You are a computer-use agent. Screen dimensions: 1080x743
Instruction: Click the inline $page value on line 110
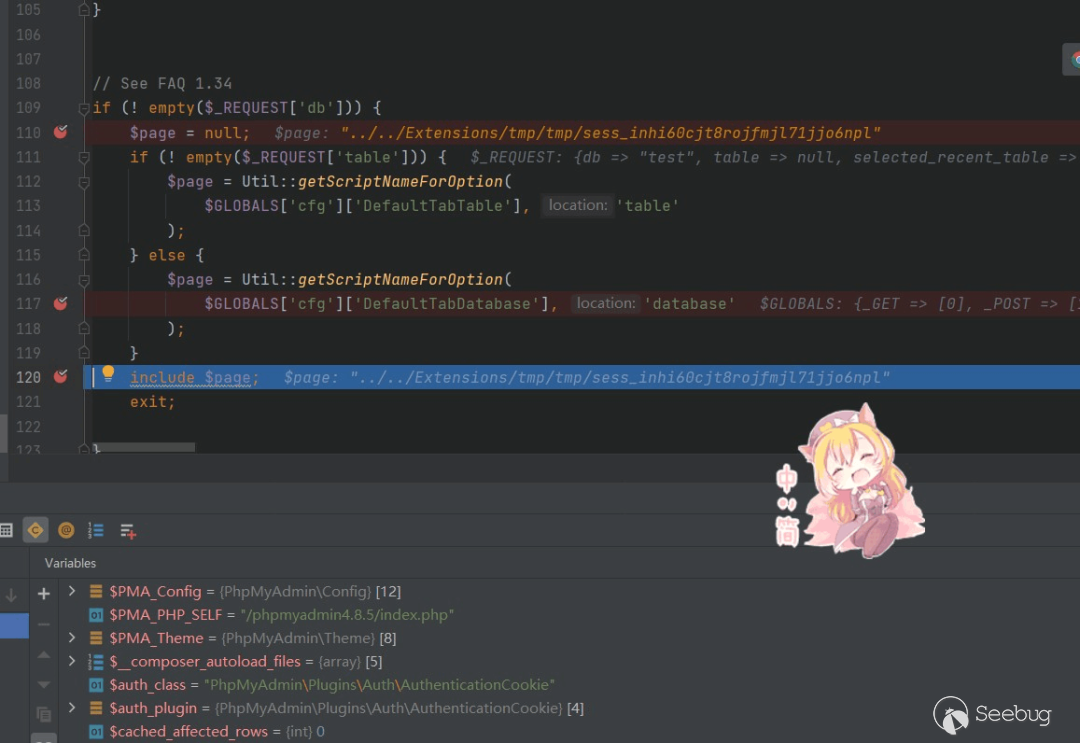(610, 133)
